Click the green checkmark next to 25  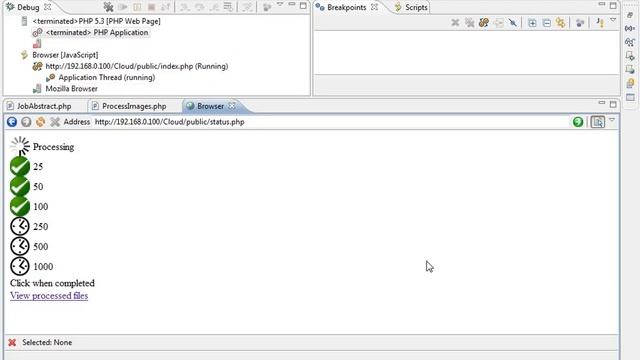(20, 166)
